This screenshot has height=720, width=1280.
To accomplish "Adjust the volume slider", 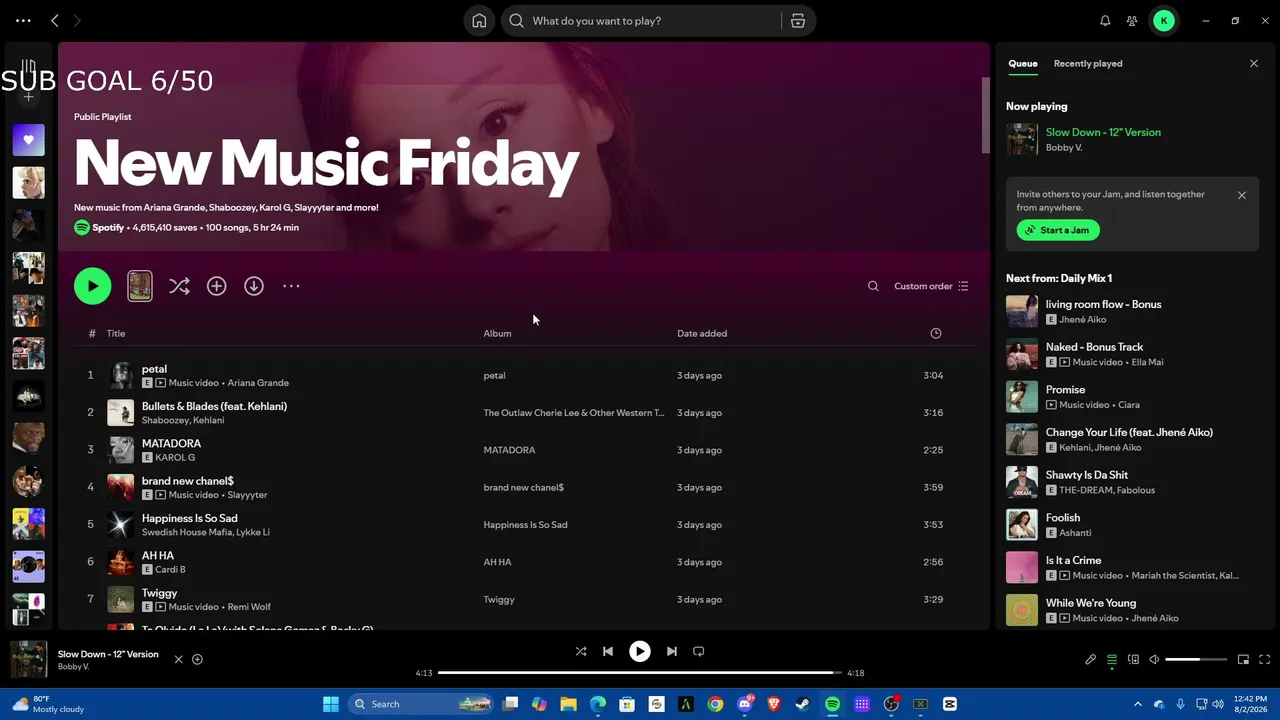I will [1196, 660].
